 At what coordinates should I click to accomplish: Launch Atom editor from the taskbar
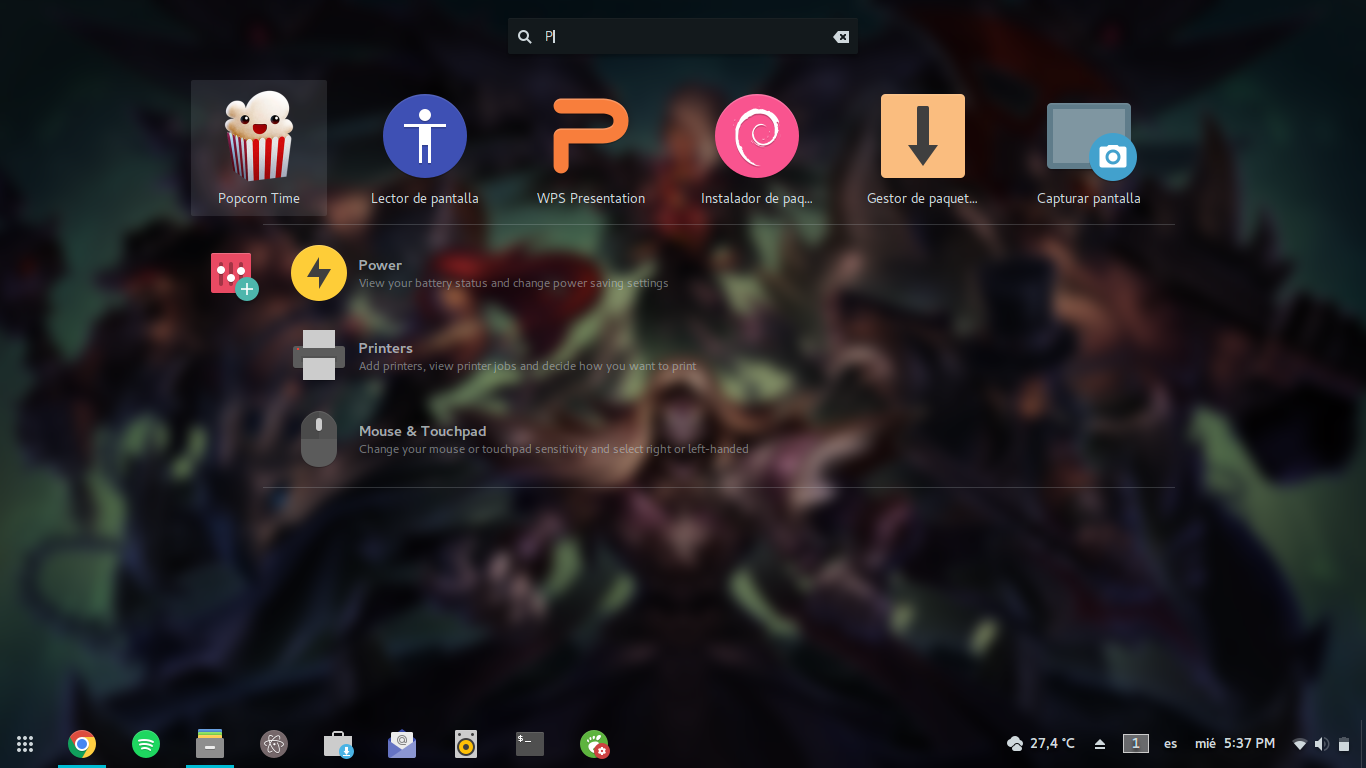pos(274,744)
